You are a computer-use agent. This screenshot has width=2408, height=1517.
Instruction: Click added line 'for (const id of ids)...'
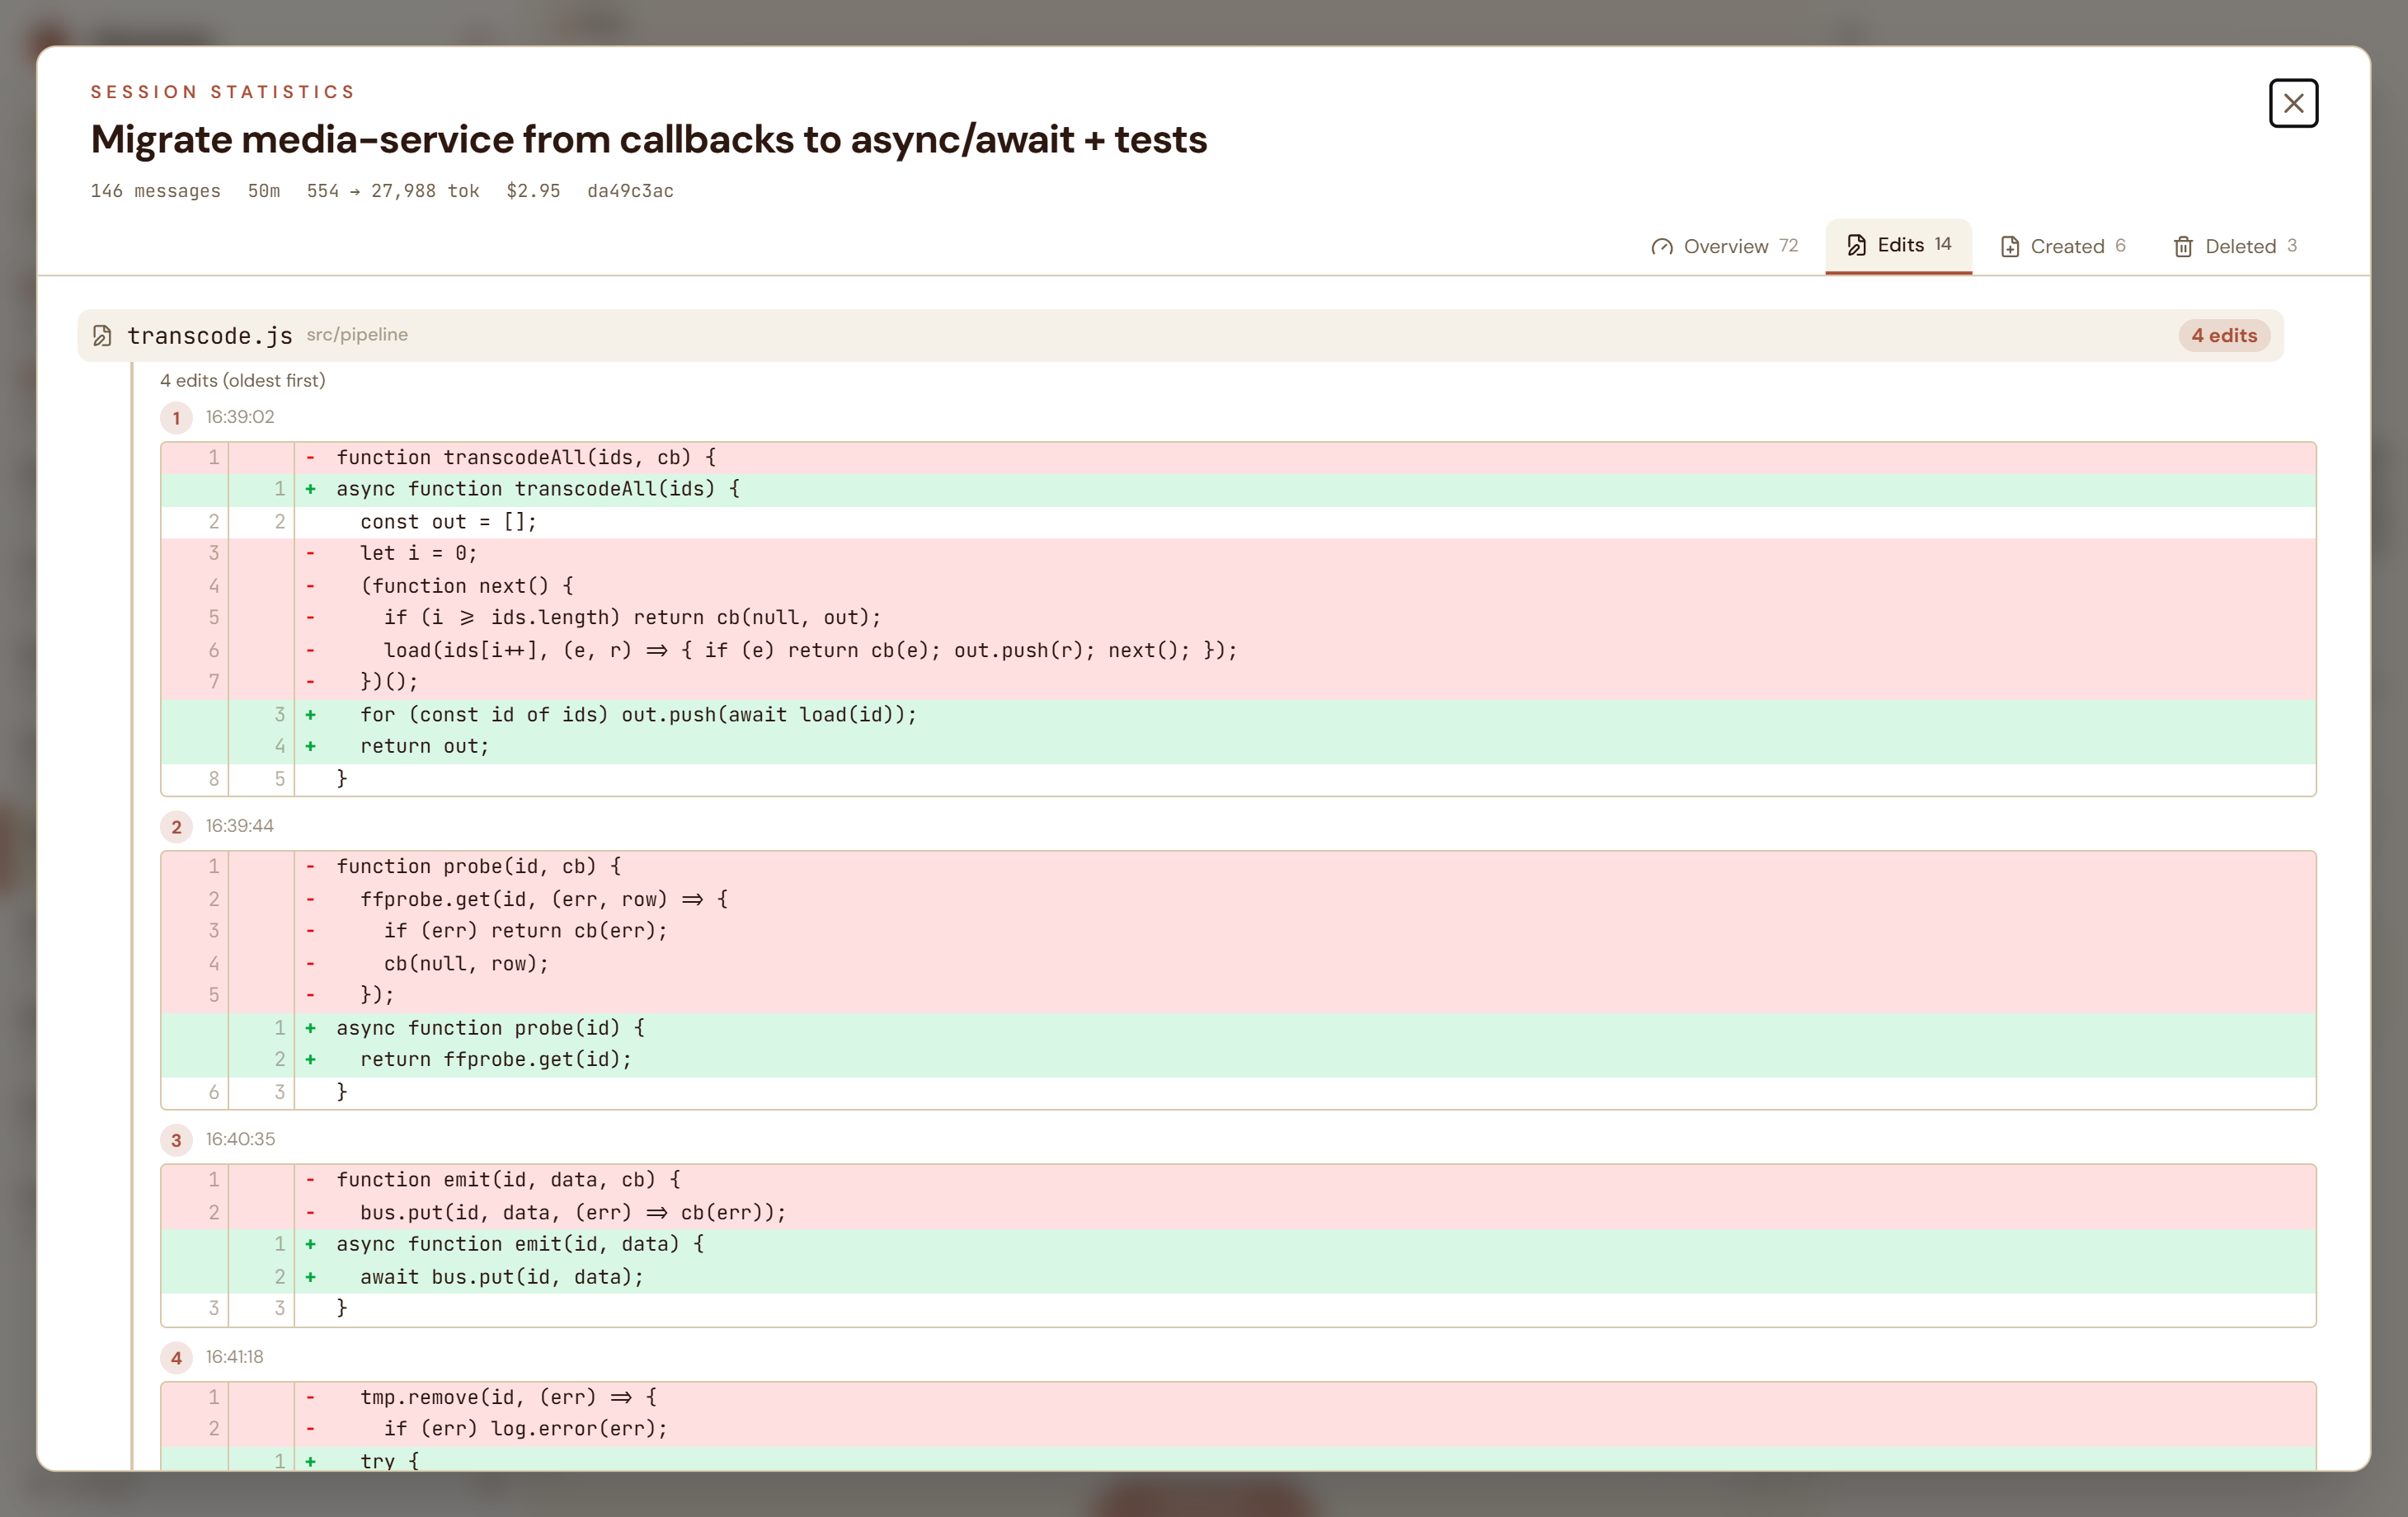pyautogui.click(x=1238, y=715)
